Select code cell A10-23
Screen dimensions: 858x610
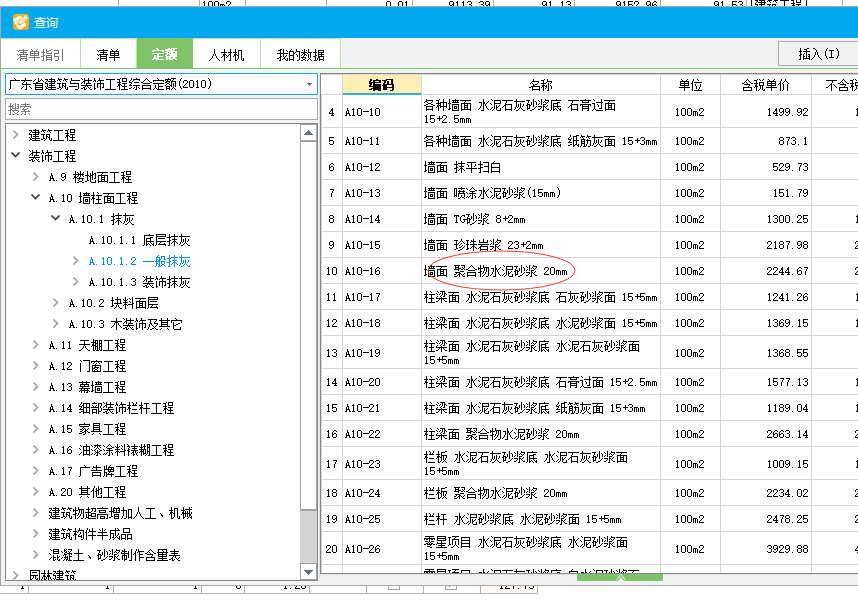point(382,464)
